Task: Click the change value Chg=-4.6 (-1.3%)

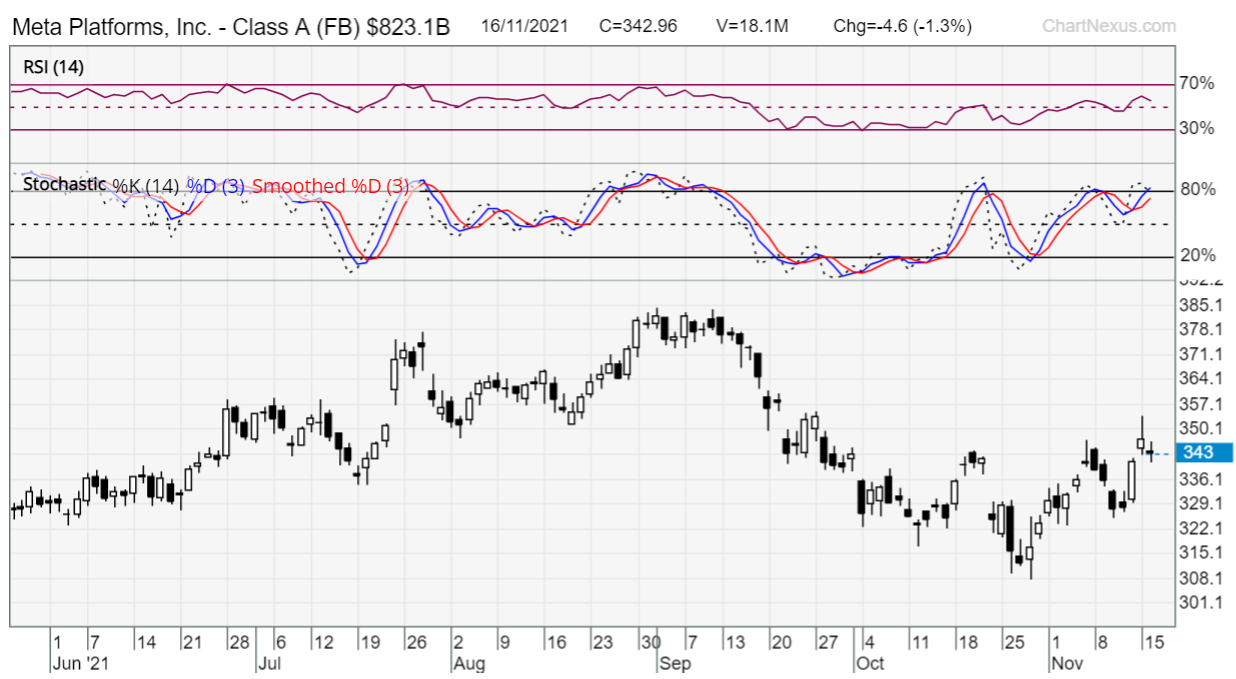Action: [x=902, y=26]
